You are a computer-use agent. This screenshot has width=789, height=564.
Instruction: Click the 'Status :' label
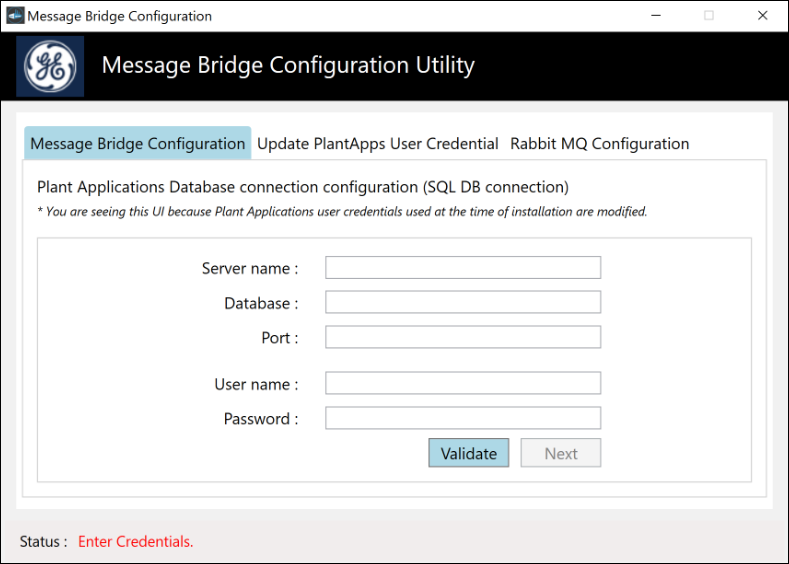(43, 541)
